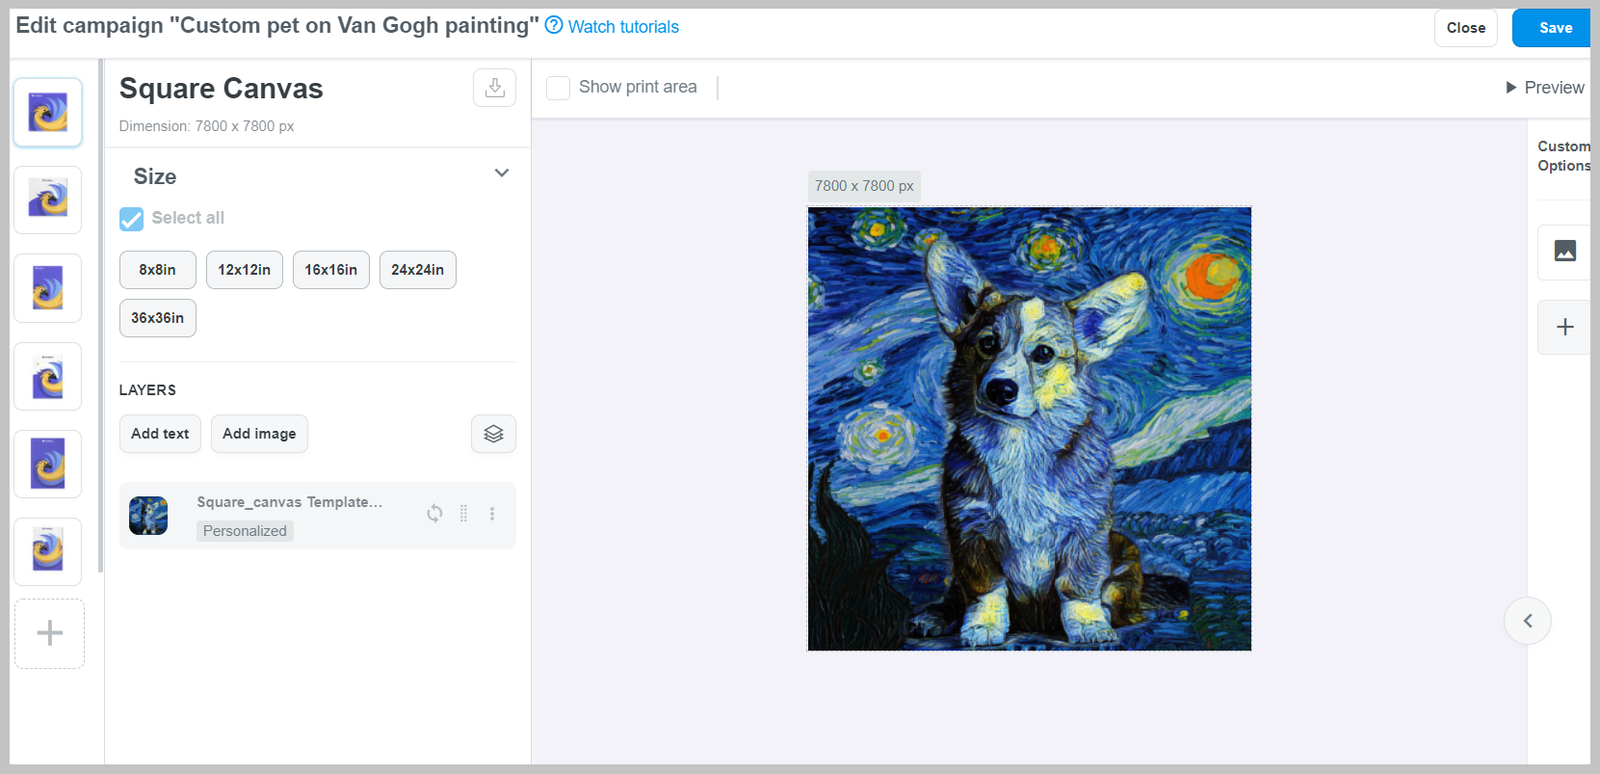1600x774 pixels.
Task: Open the layers stack icon
Action: tap(493, 434)
